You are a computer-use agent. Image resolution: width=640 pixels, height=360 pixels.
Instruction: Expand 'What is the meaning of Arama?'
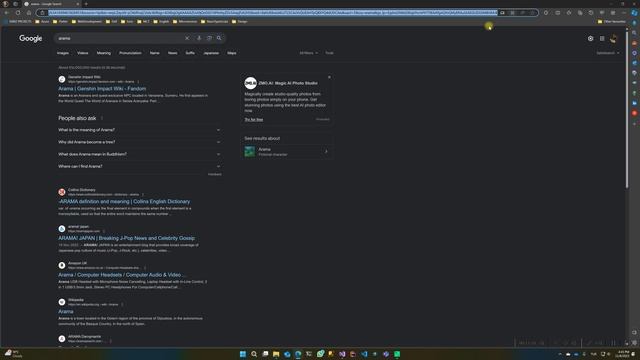[139, 130]
